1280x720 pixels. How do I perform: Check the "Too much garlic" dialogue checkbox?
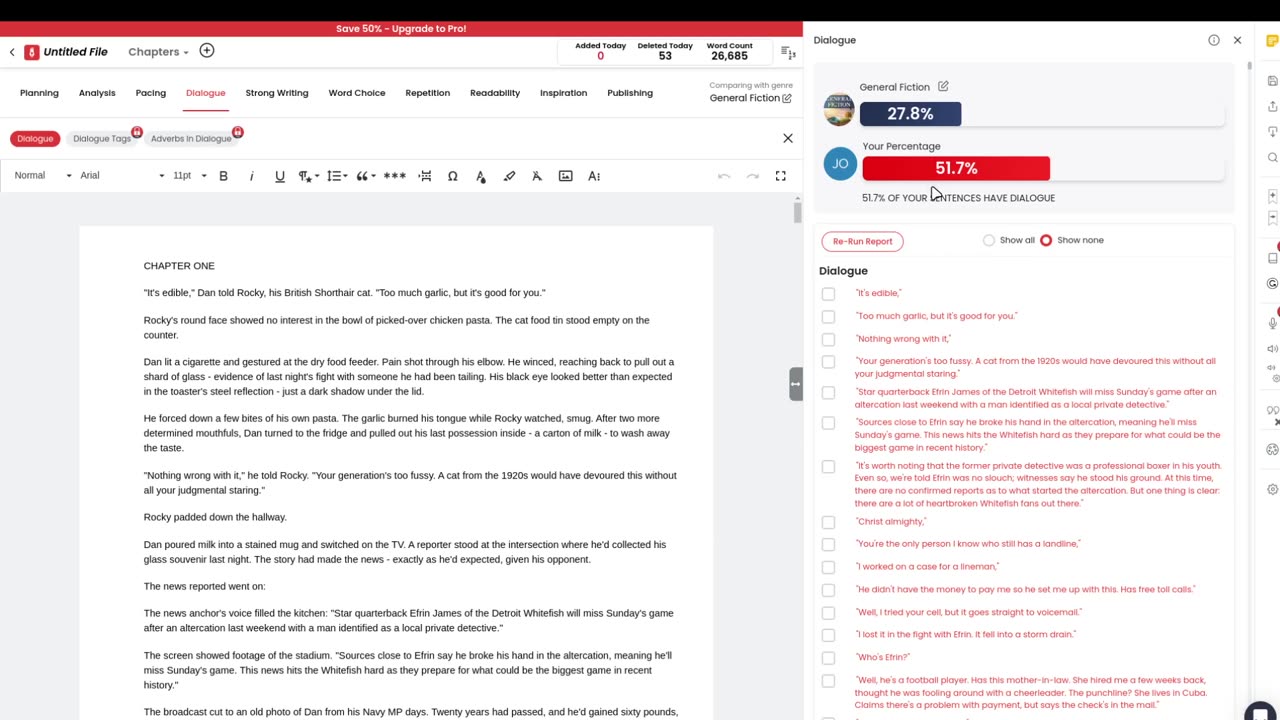[828, 317]
